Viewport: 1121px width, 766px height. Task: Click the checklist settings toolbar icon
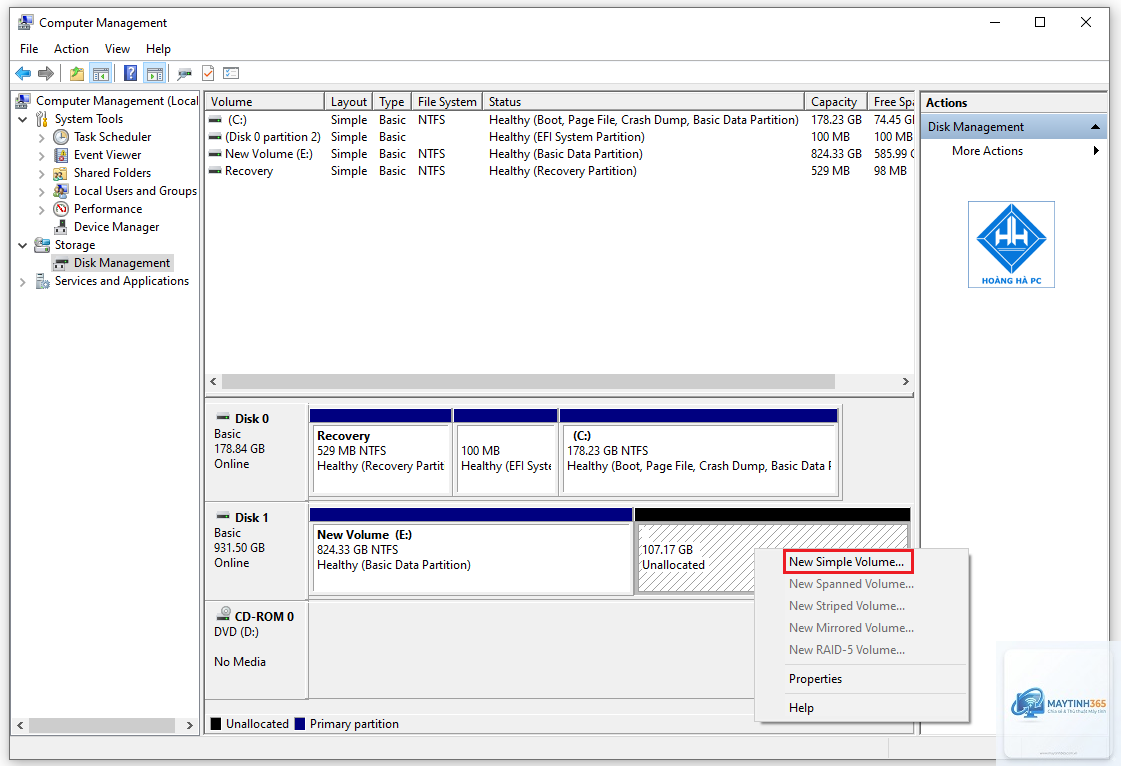coord(231,73)
